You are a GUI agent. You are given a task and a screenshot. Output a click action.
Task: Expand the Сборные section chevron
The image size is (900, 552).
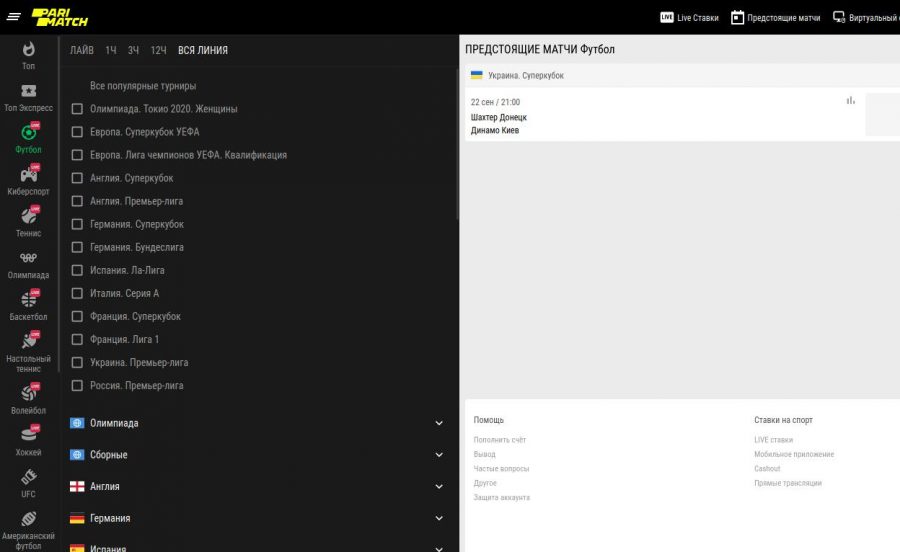[439, 455]
